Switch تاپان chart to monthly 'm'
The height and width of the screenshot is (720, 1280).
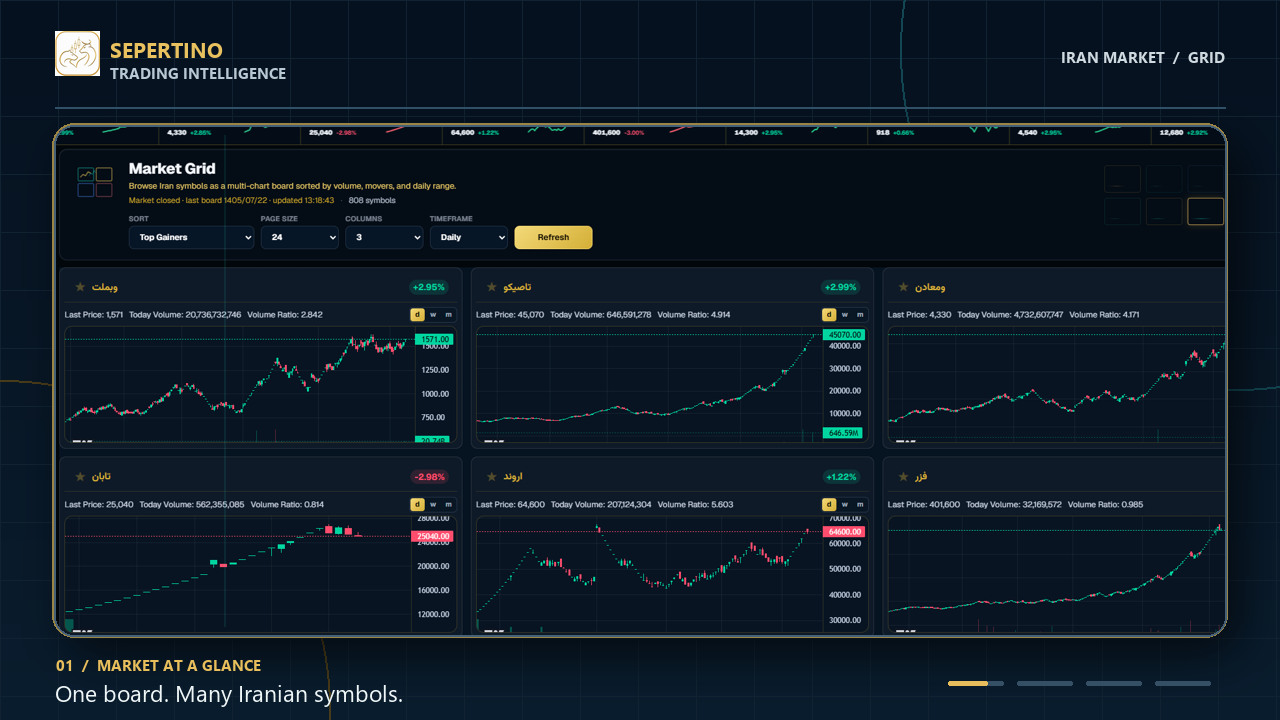click(x=448, y=504)
